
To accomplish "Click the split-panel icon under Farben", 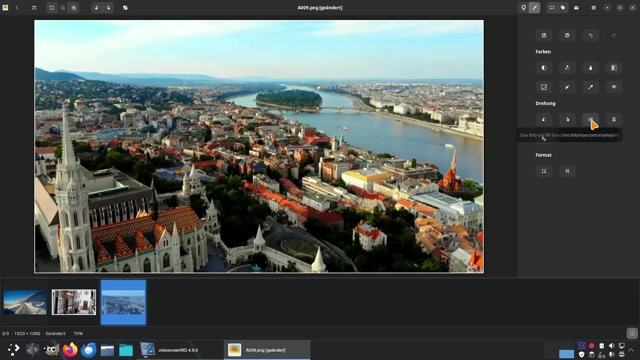I will [614, 68].
